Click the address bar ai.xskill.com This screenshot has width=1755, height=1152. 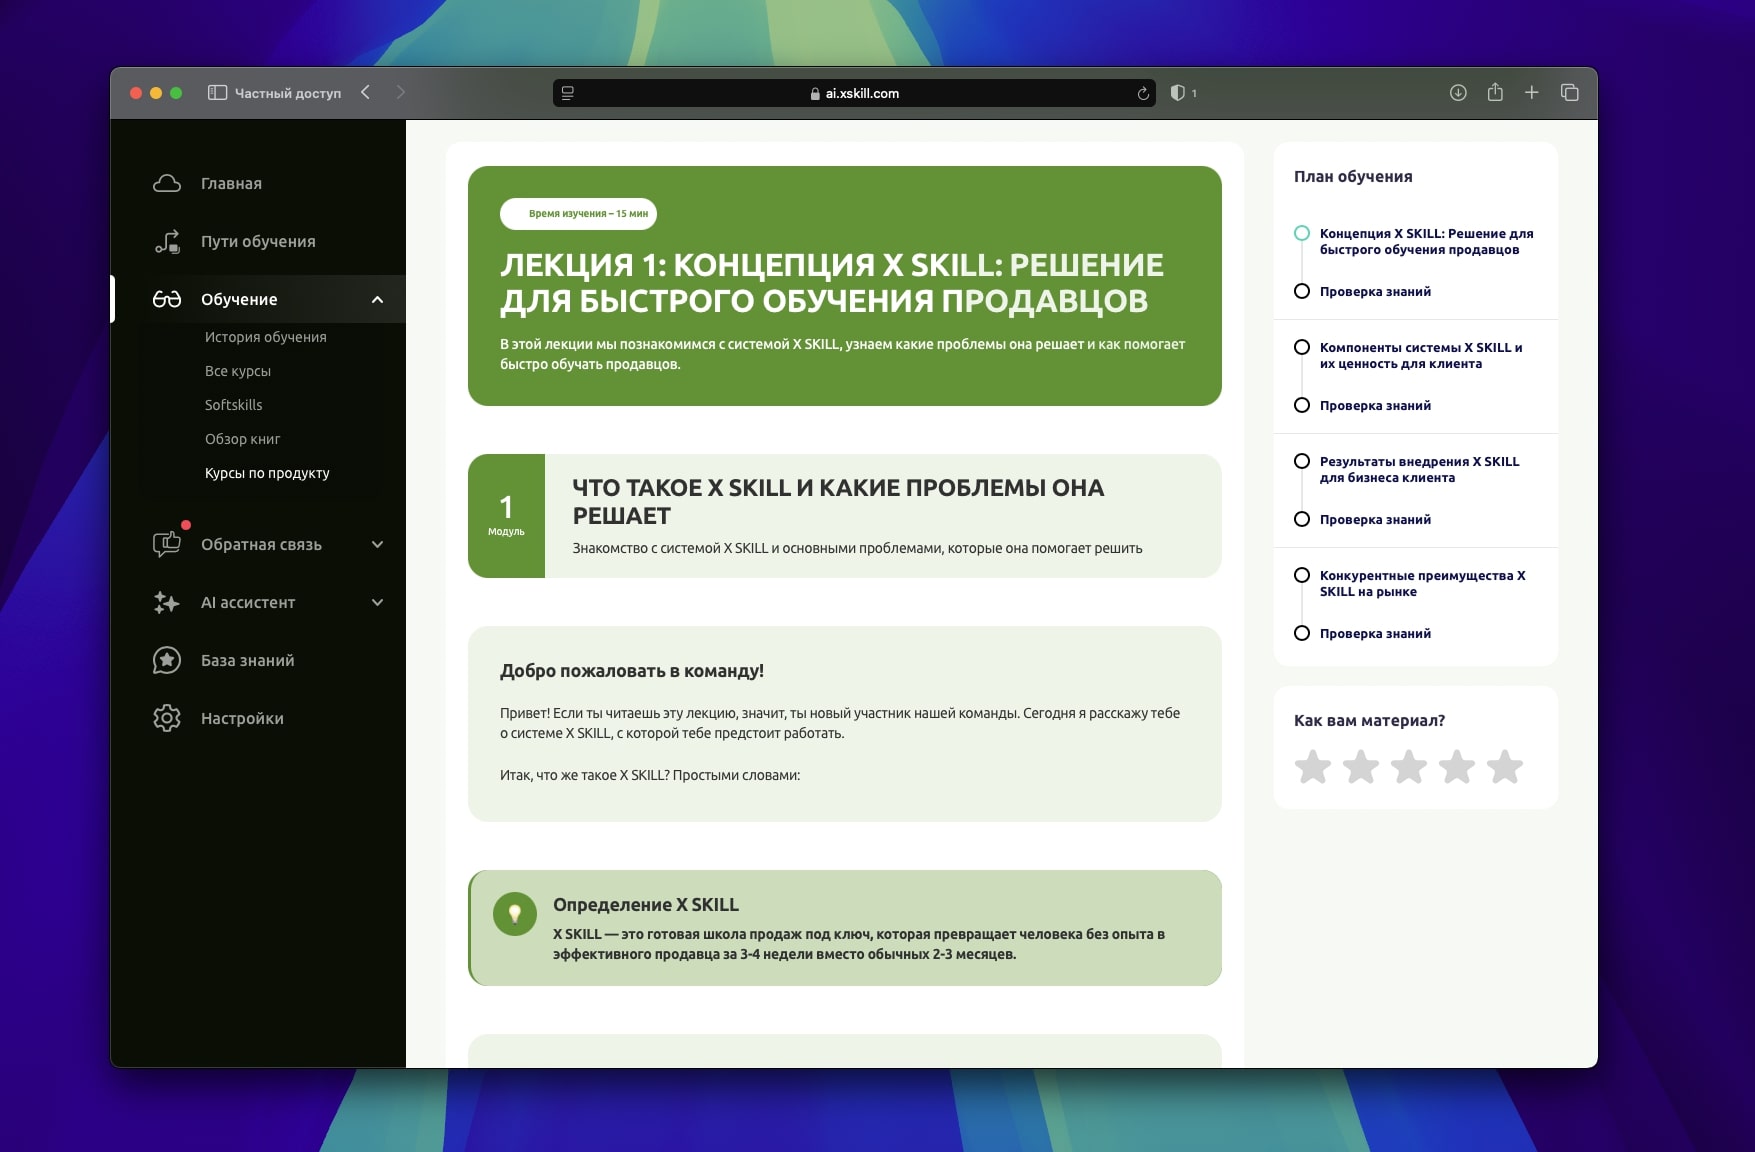click(x=854, y=93)
